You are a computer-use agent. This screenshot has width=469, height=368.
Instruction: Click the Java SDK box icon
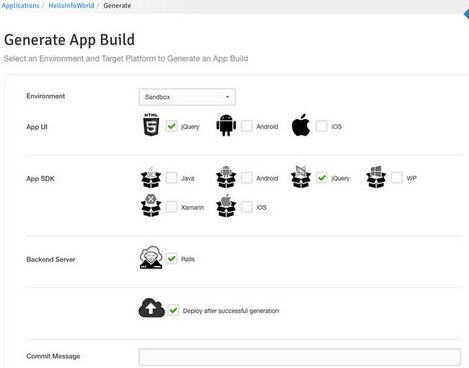point(151,177)
